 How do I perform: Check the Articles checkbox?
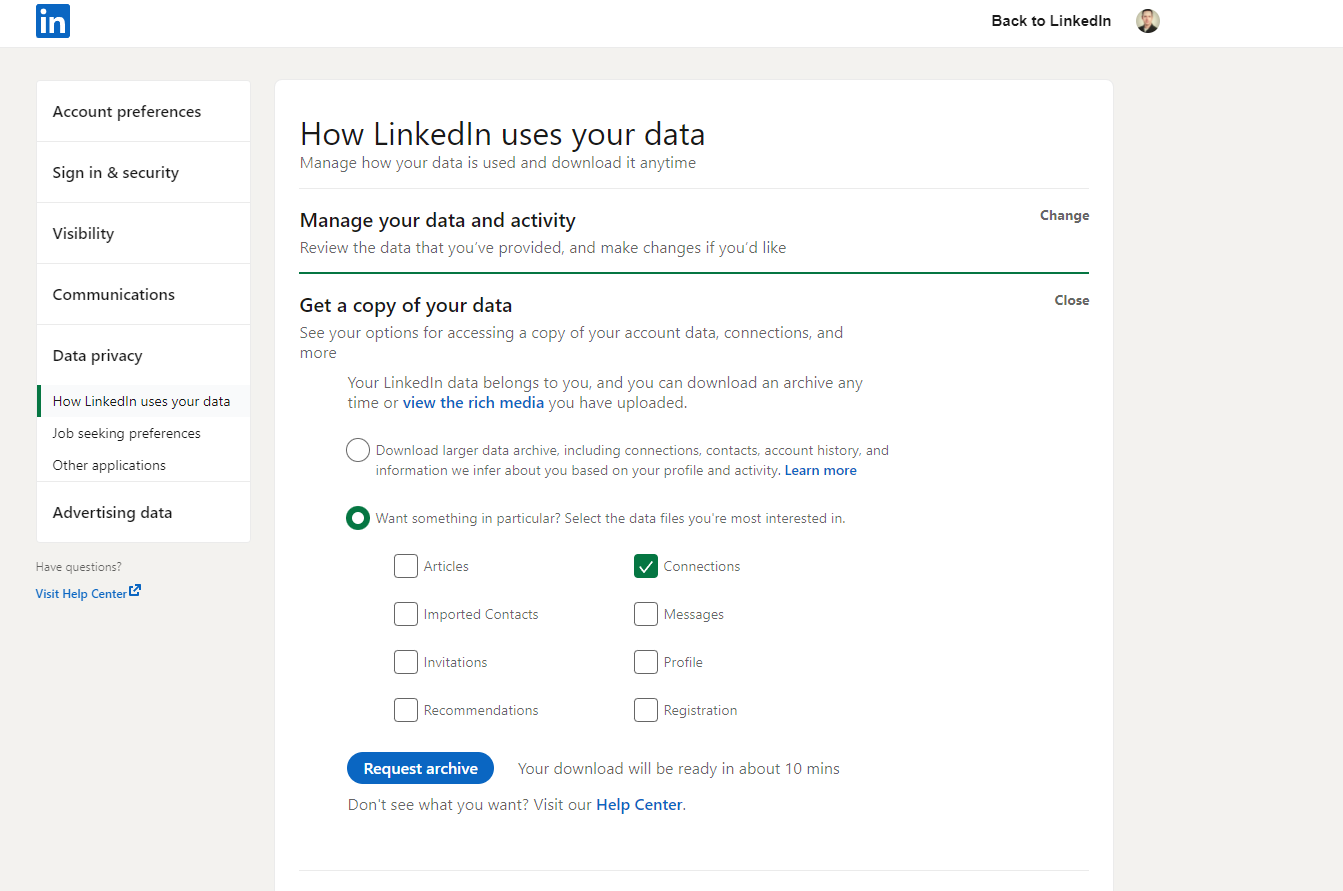pyautogui.click(x=406, y=565)
